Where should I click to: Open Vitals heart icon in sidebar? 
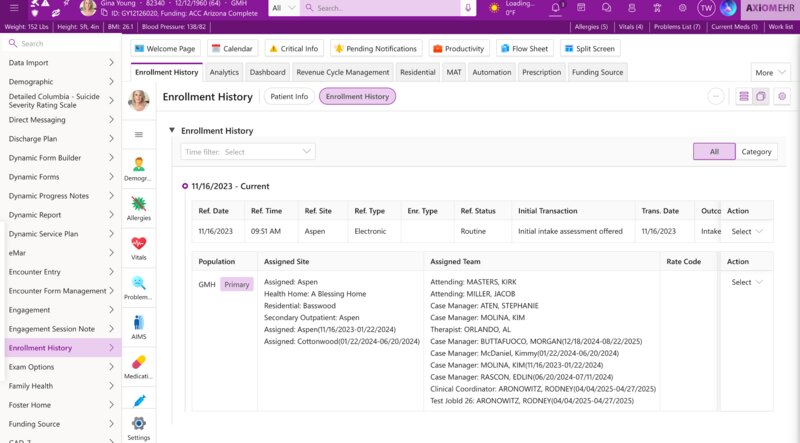pos(138,249)
